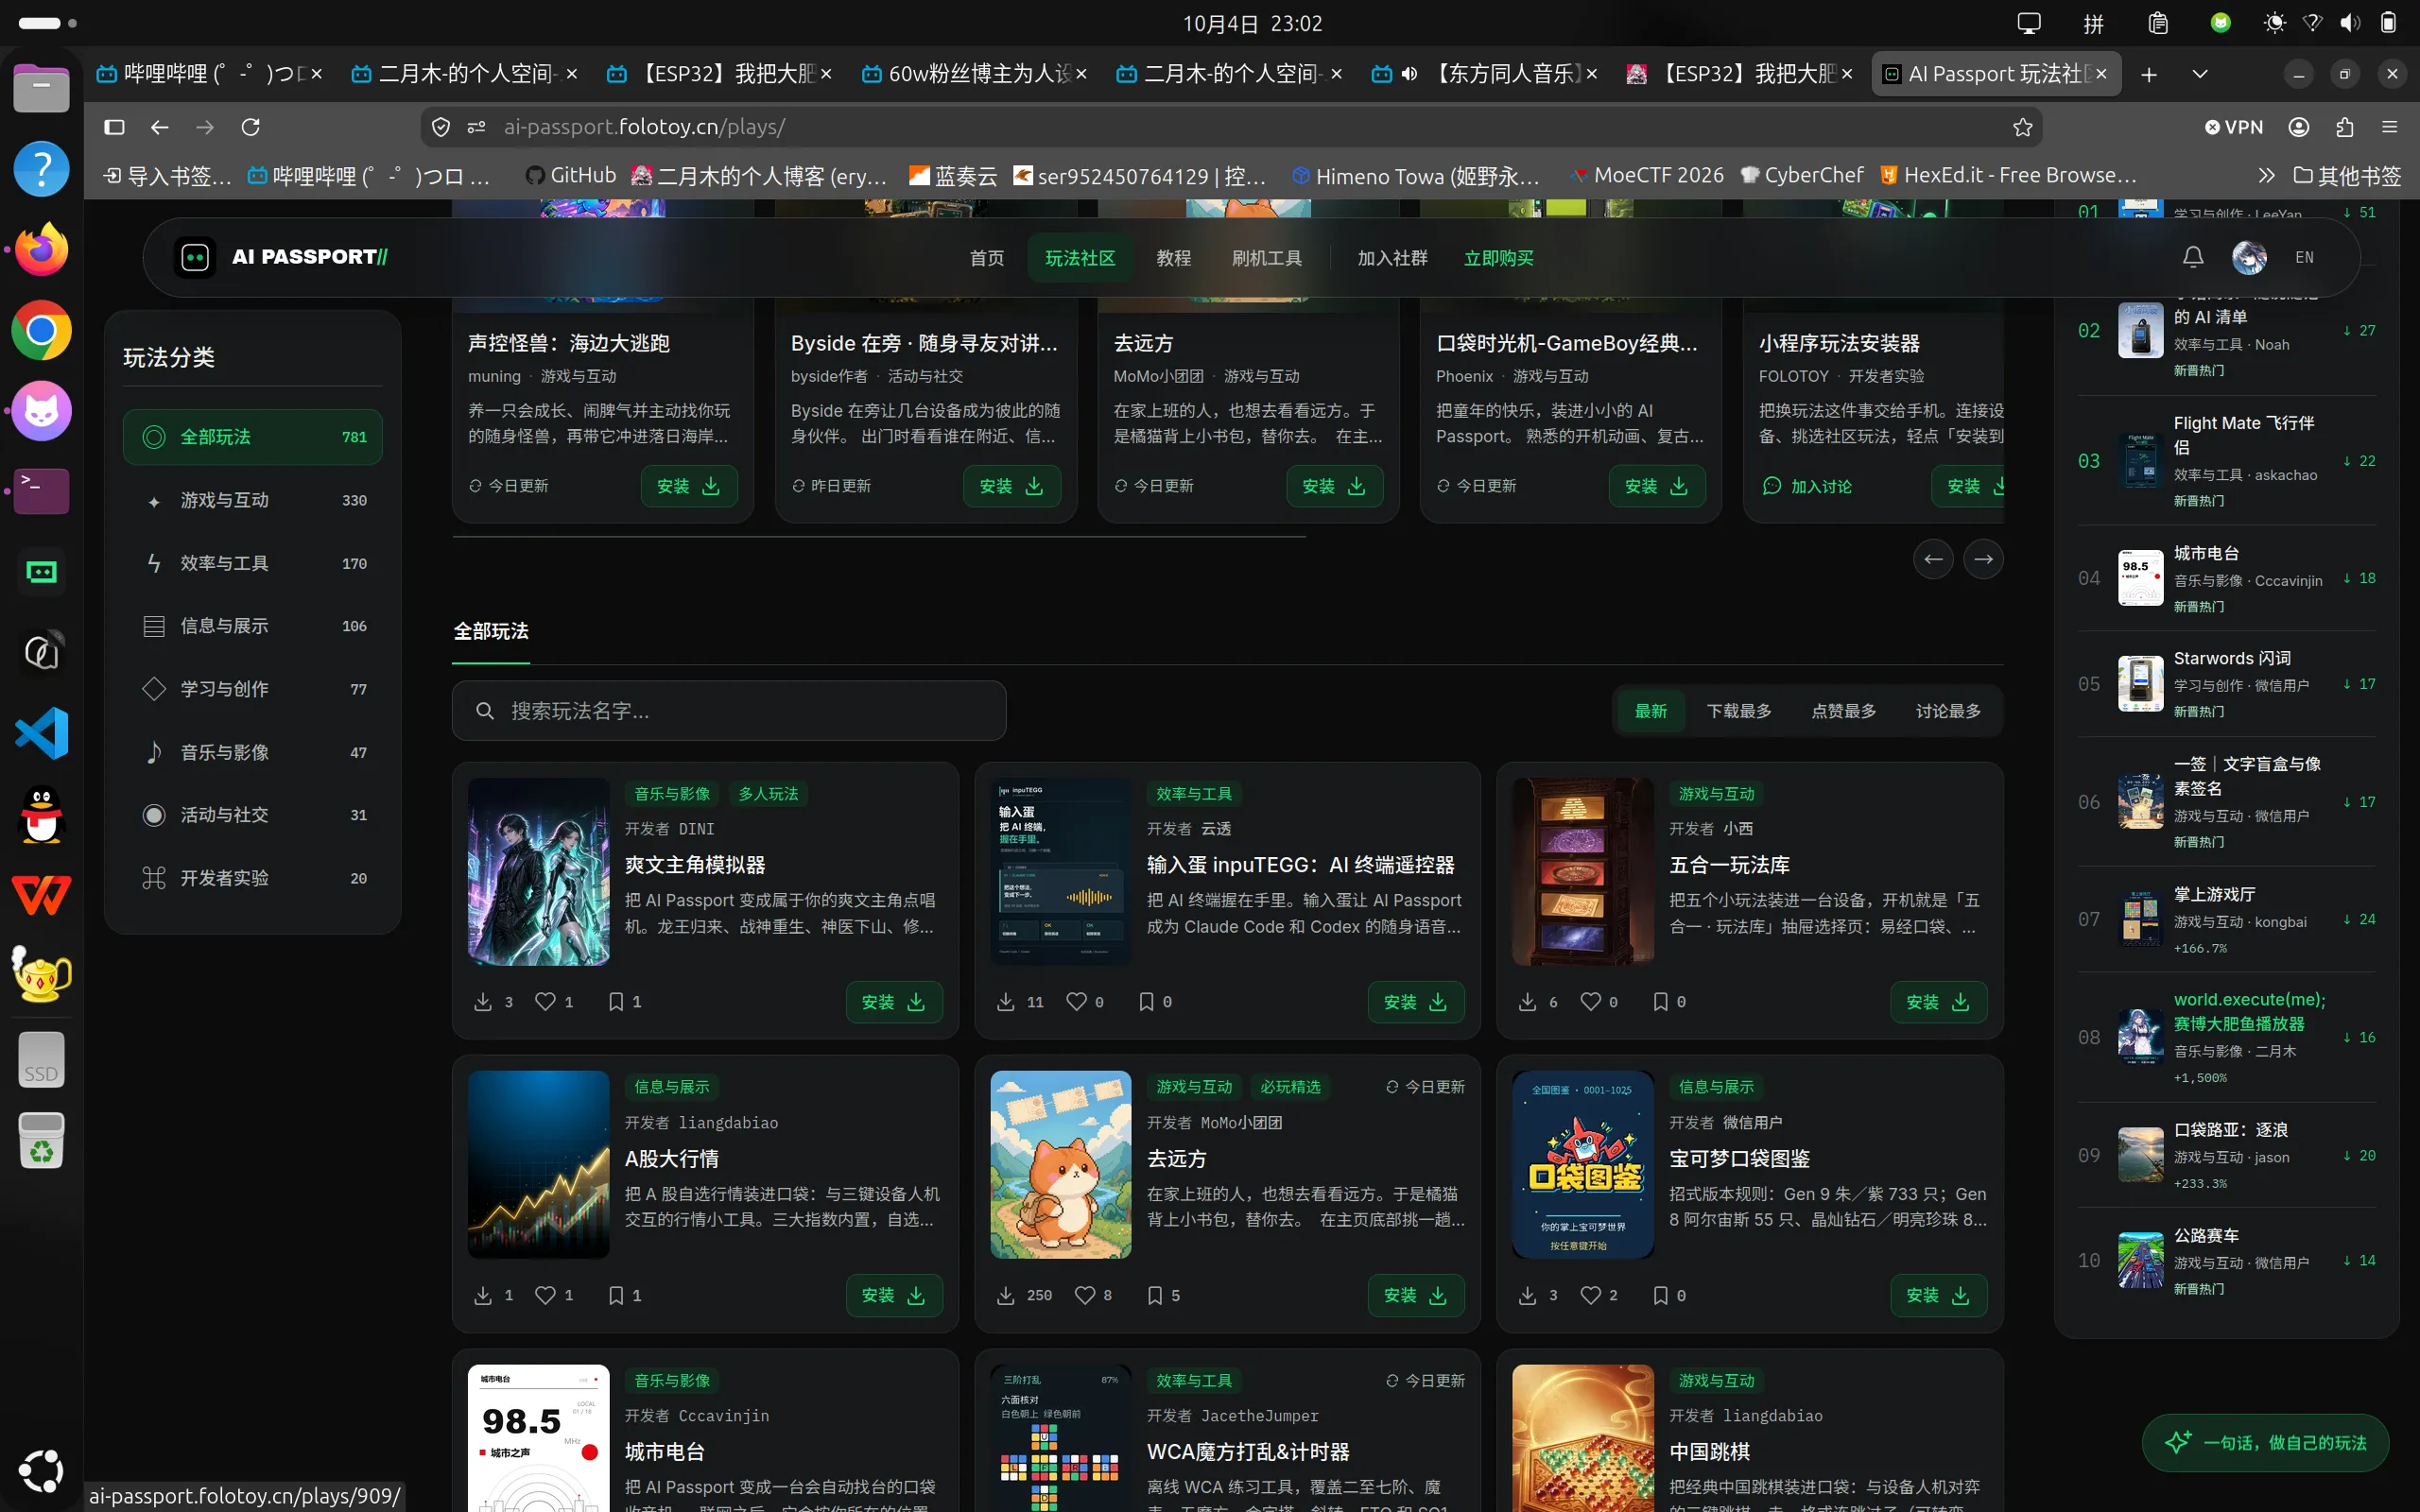Bookmark this page with star icon
The image size is (2420, 1512).
click(2022, 127)
